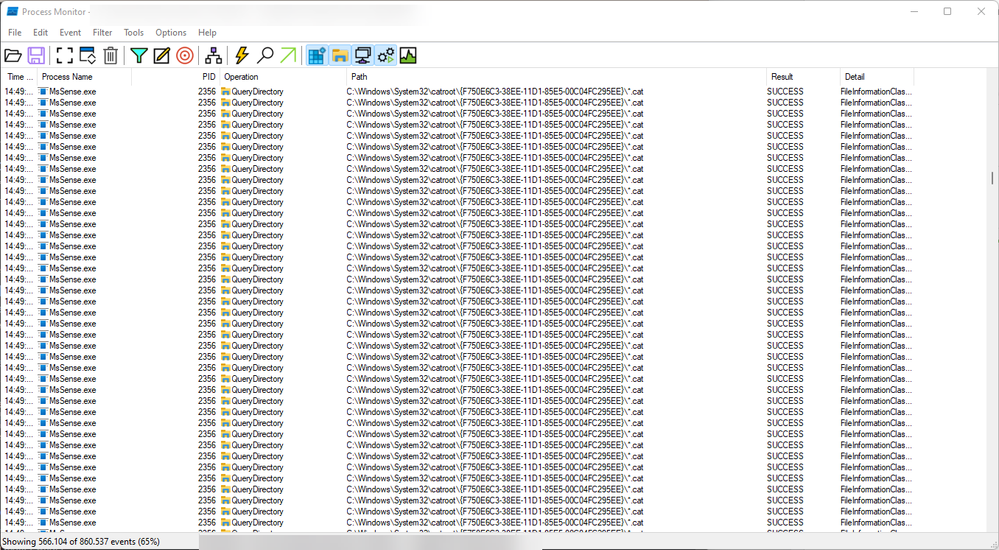Image resolution: width=999 pixels, height=550 pixels.
Task: Toggle Show Registry Activity
Action: point(317,56)
